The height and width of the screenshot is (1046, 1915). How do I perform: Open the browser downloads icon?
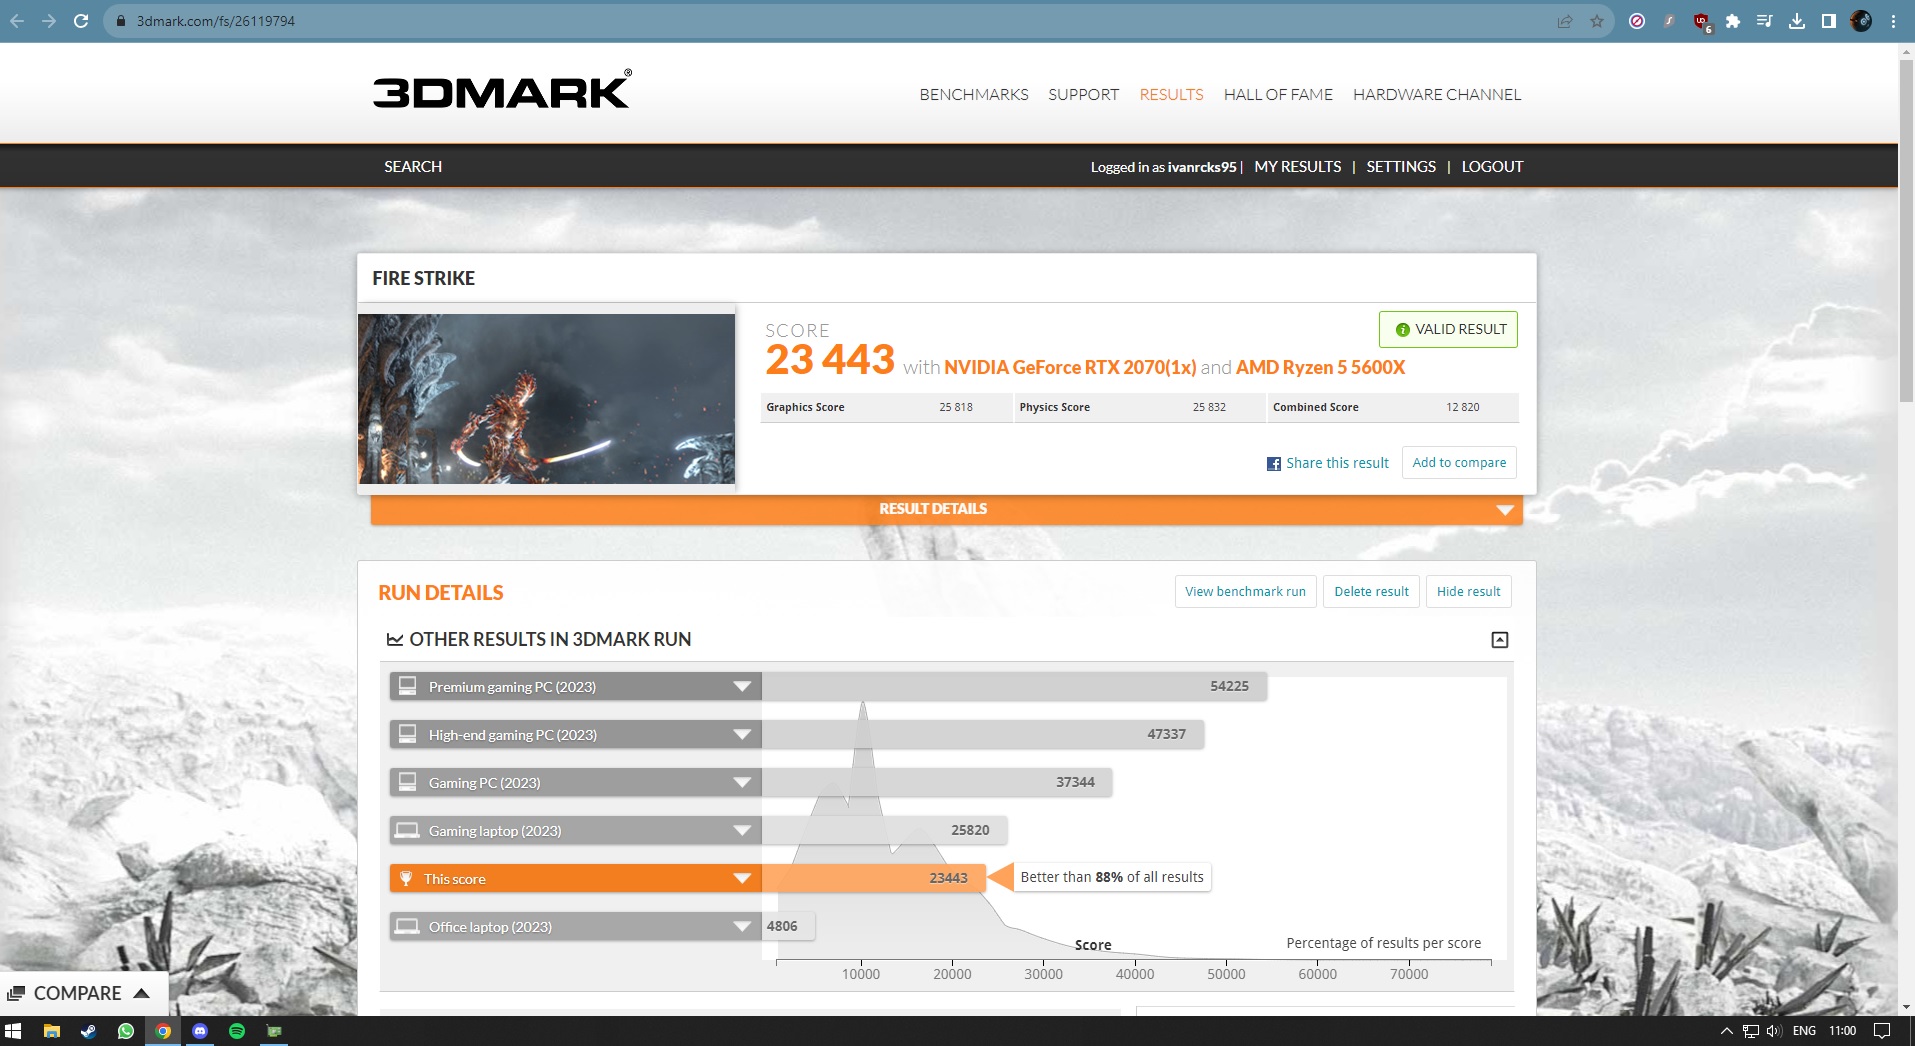coord(1797,21)
